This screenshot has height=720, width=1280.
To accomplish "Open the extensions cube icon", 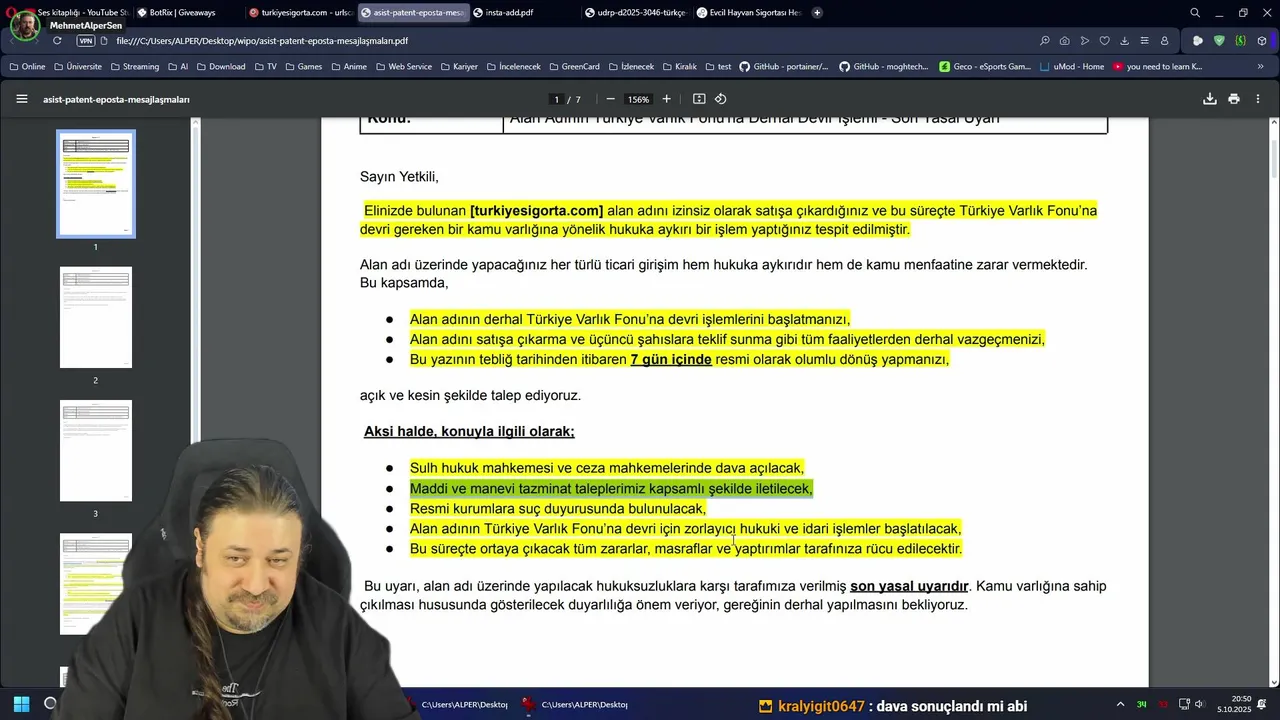I will coord(1262,41).
